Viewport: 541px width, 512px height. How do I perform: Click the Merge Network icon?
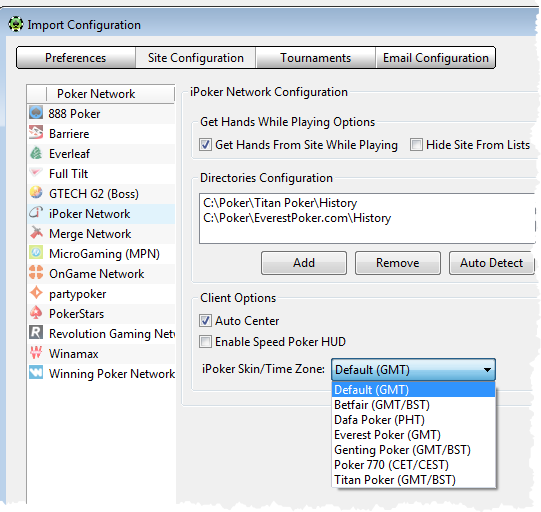(36, 233)
